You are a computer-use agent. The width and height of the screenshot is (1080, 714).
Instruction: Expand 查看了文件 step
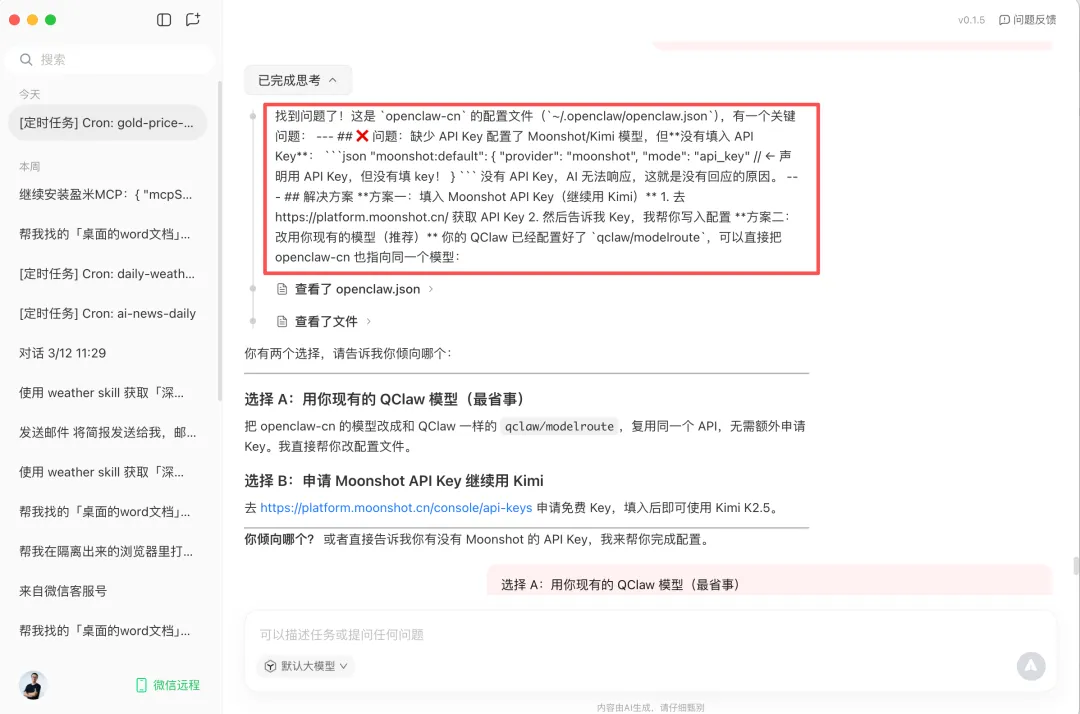click(324, 321)
